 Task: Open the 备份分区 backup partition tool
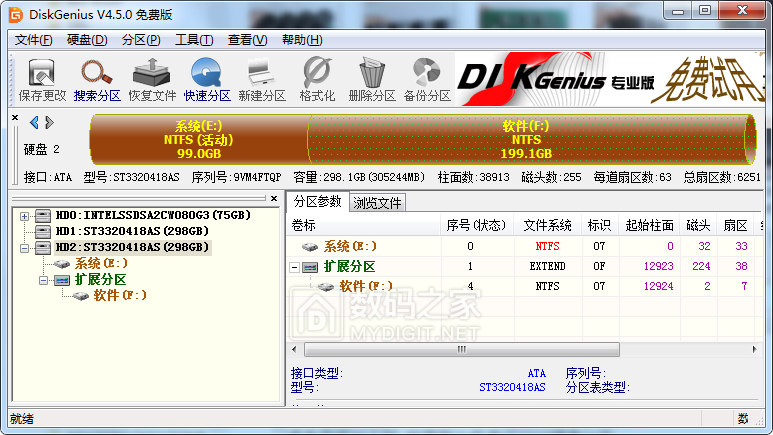pyautogui.click(x=427, y=79)
